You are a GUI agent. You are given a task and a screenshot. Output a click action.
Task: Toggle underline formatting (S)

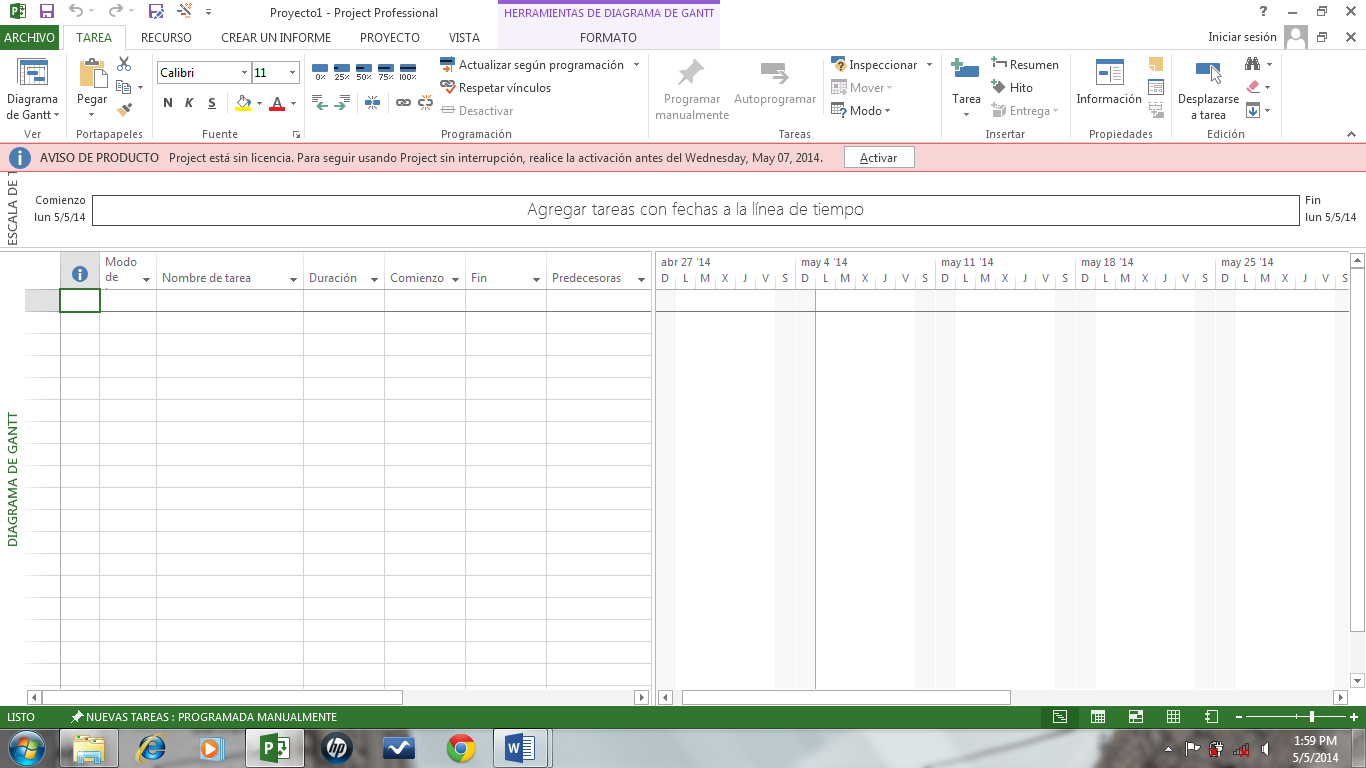[212, 103]
